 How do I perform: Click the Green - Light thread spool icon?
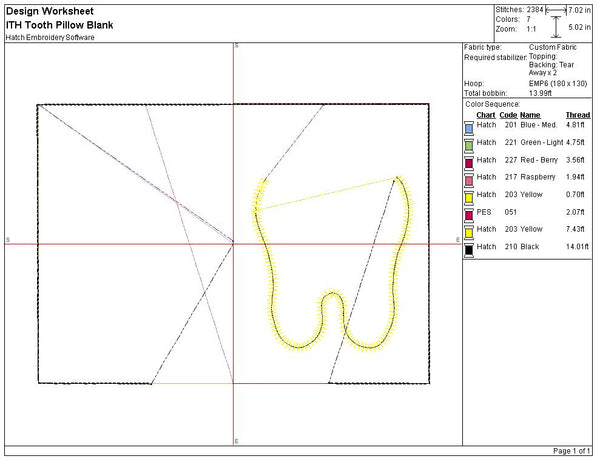coord(468,144)
